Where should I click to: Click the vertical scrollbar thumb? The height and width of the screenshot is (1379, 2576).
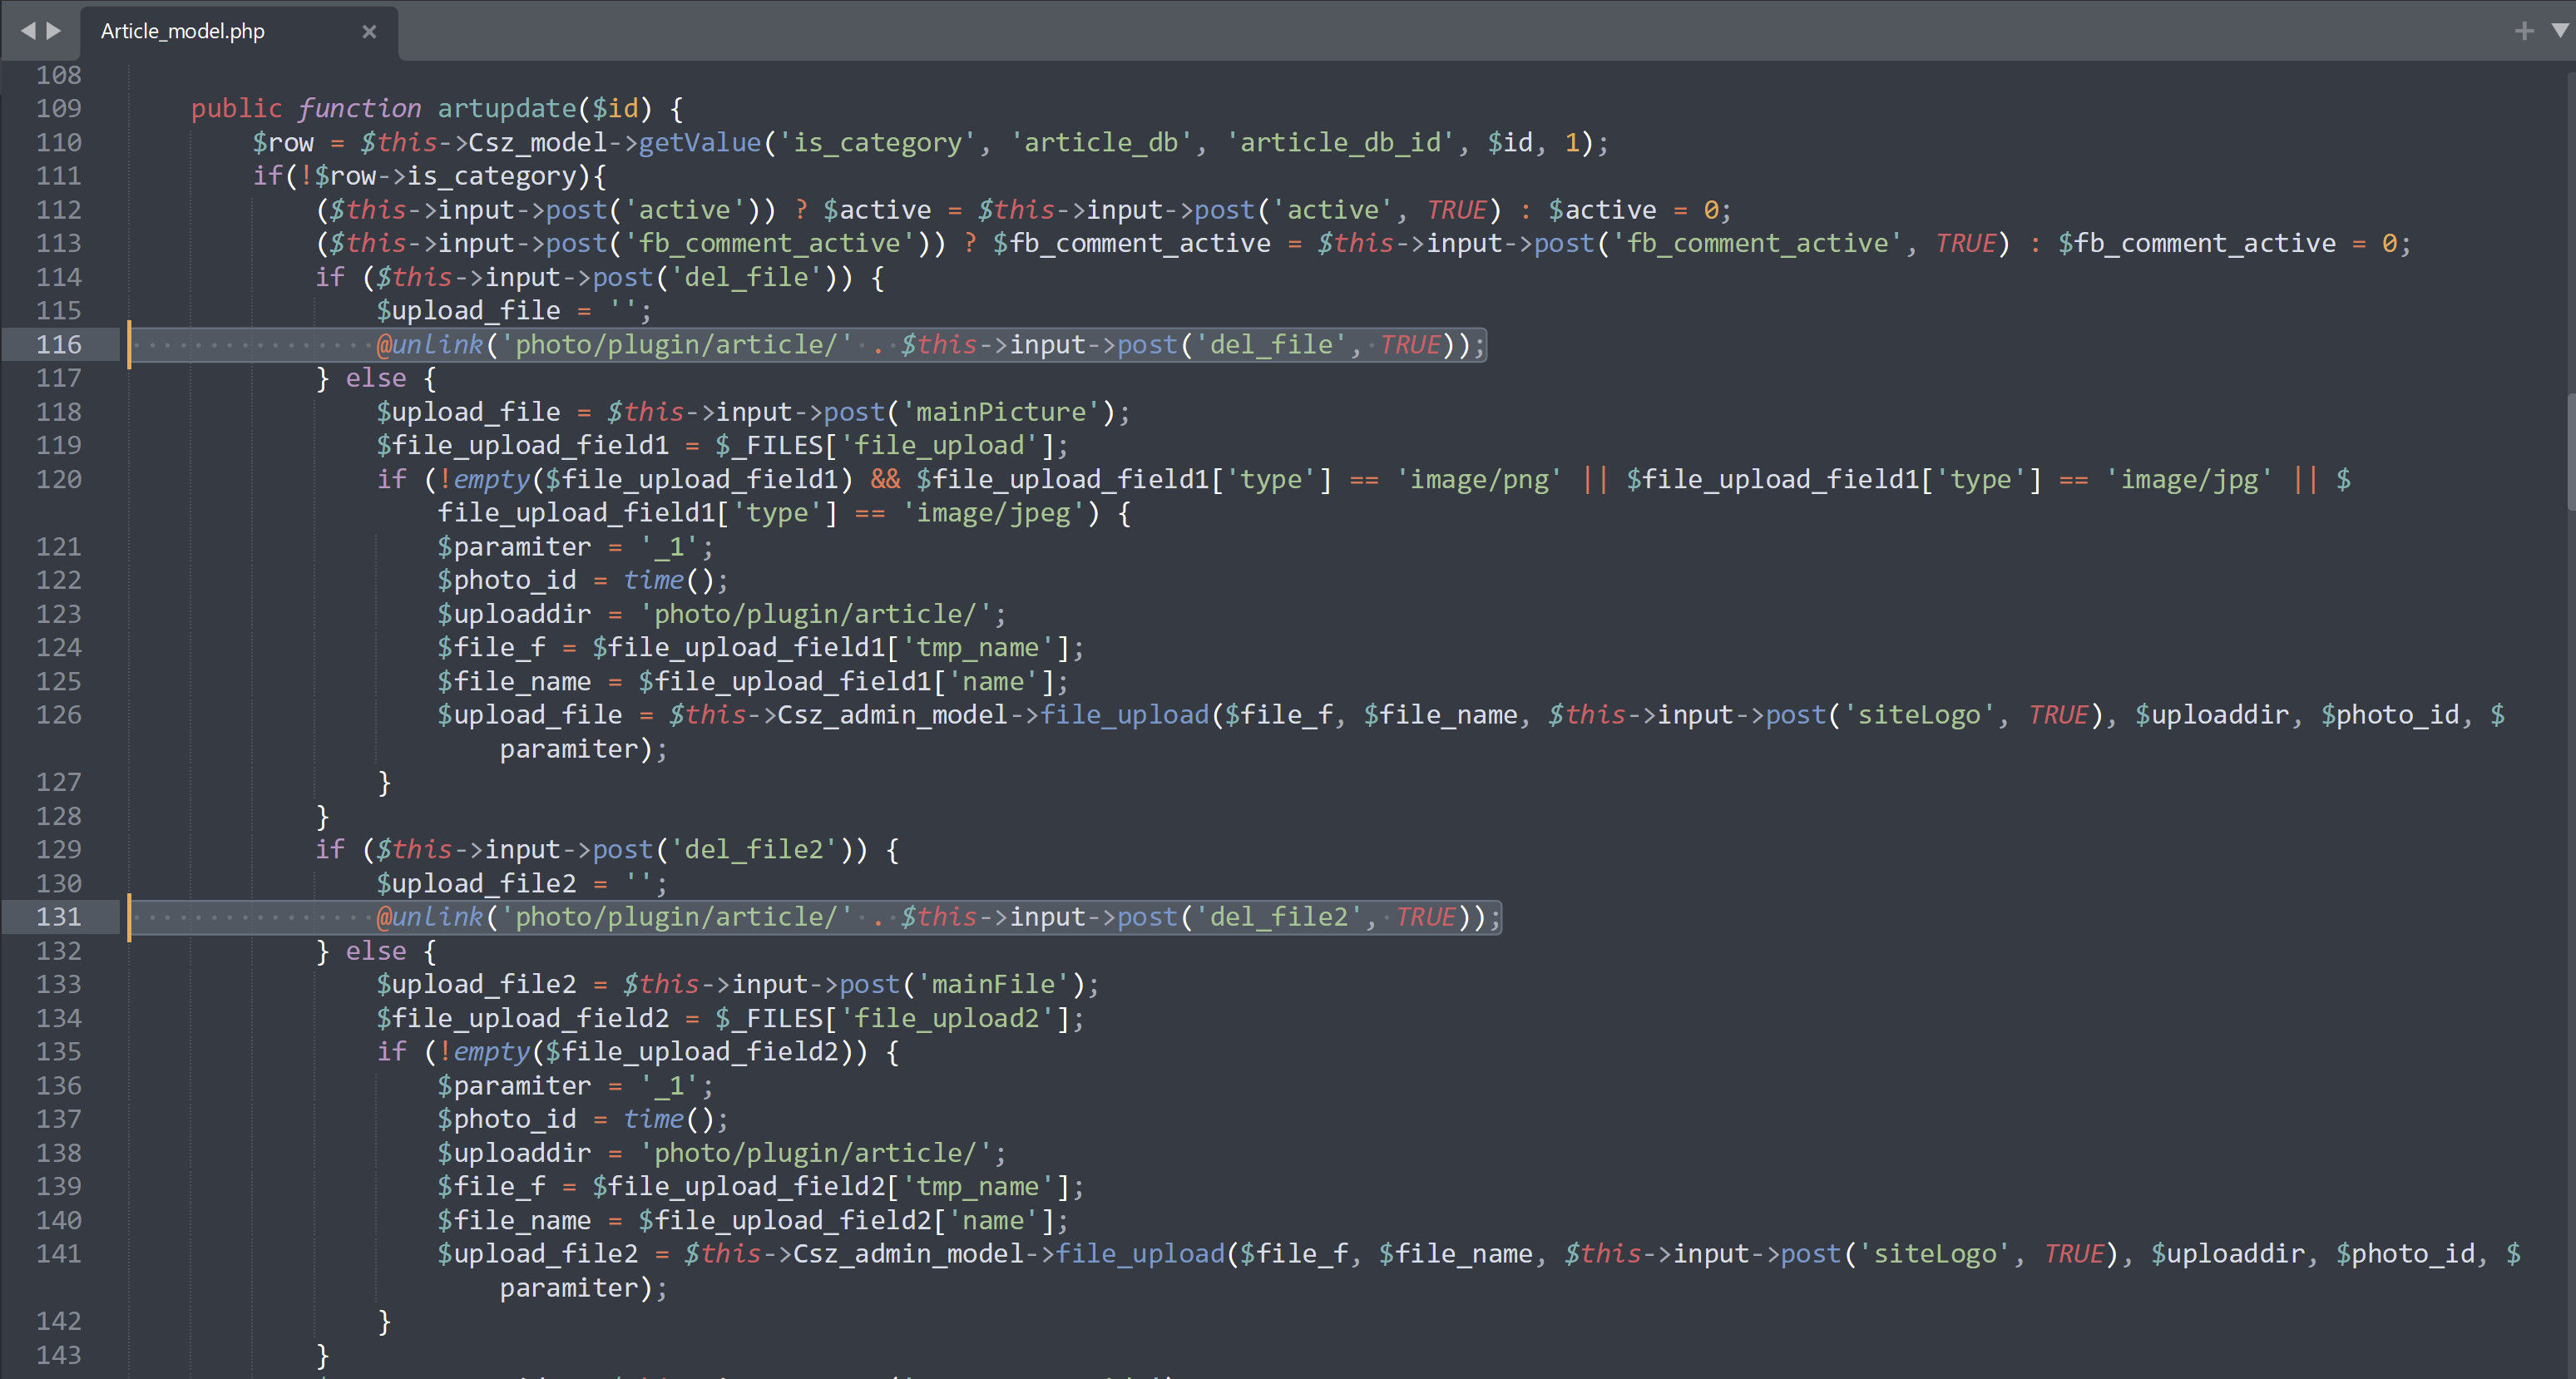coord(2570,450)
